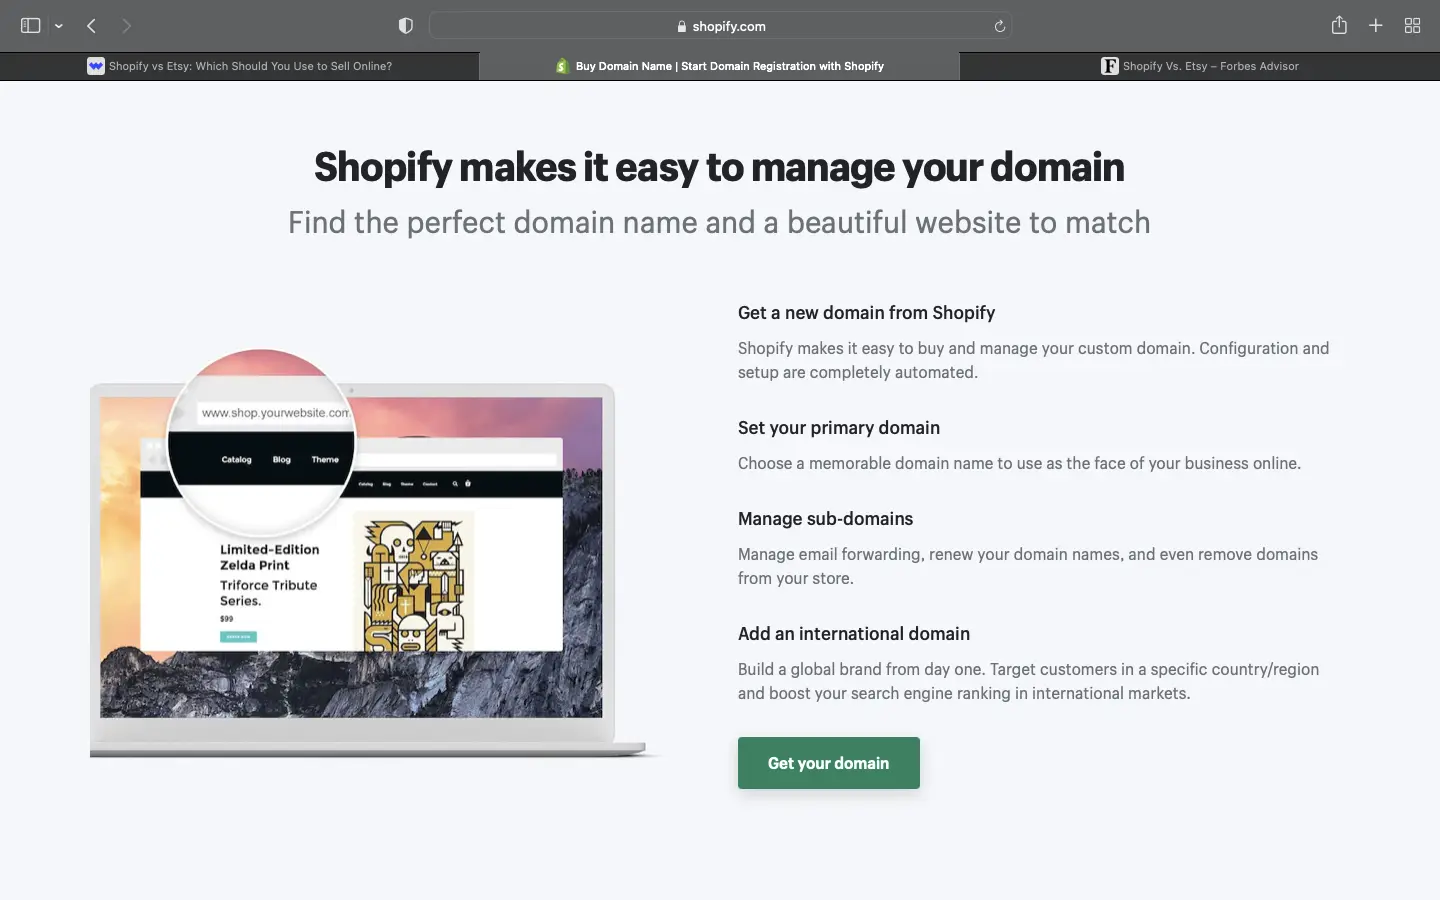Click the 'Manage sub-domains' heading

click(825, 519)
